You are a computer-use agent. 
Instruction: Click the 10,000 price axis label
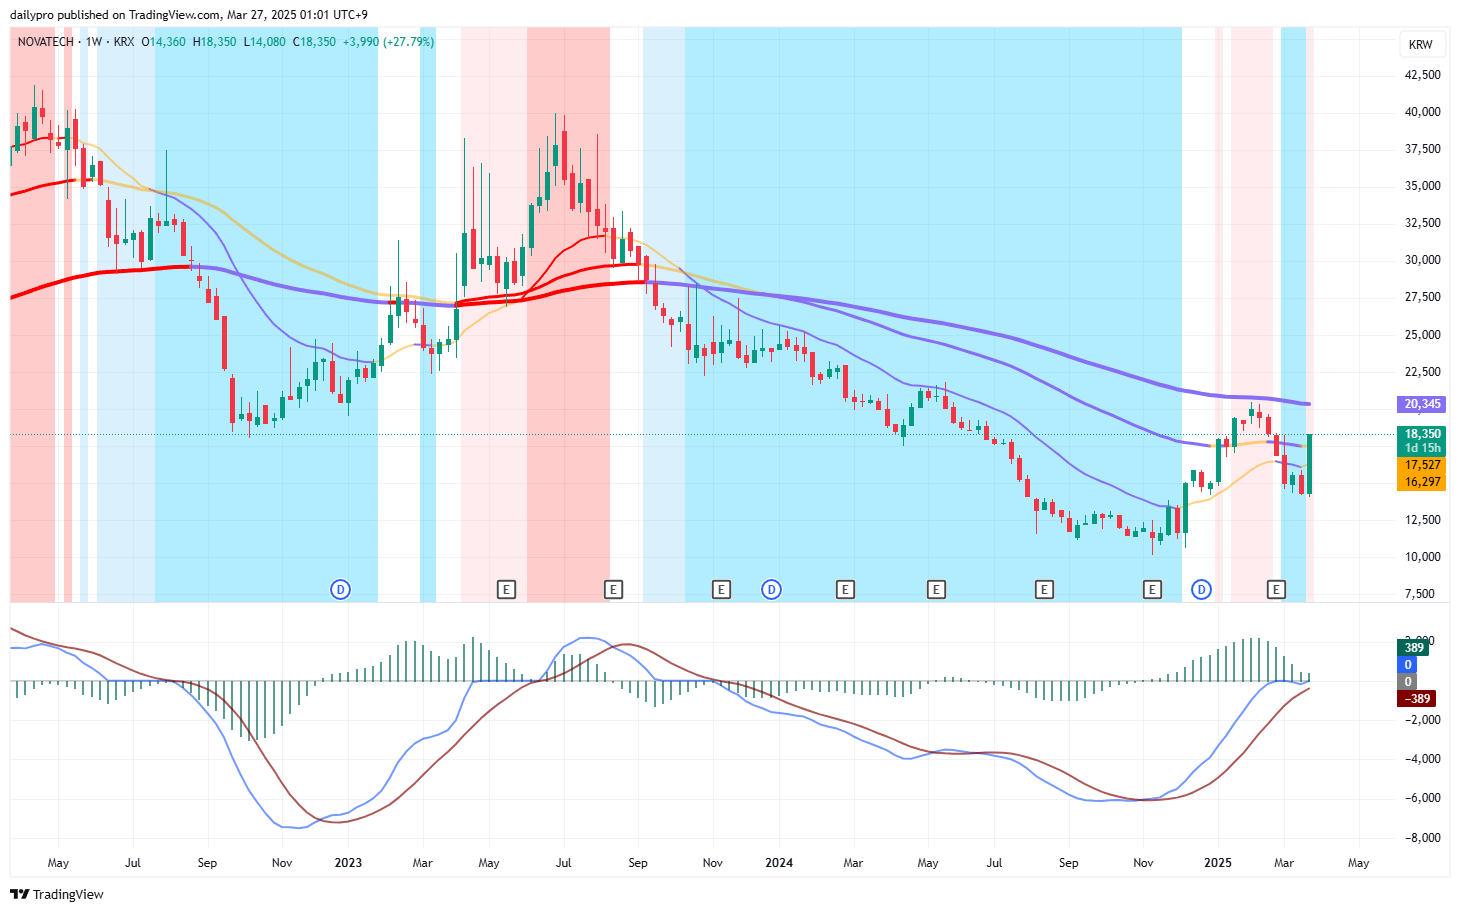pyautogui.click(x=1422, y=557)
